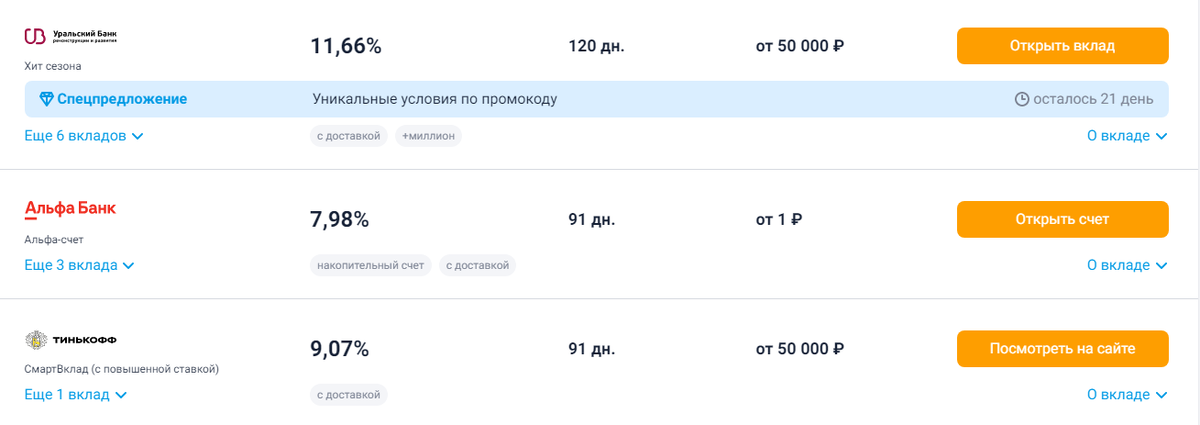Click the осталось 21 день text
This screenshot has height=425, width=1200.
point(1094,99)
